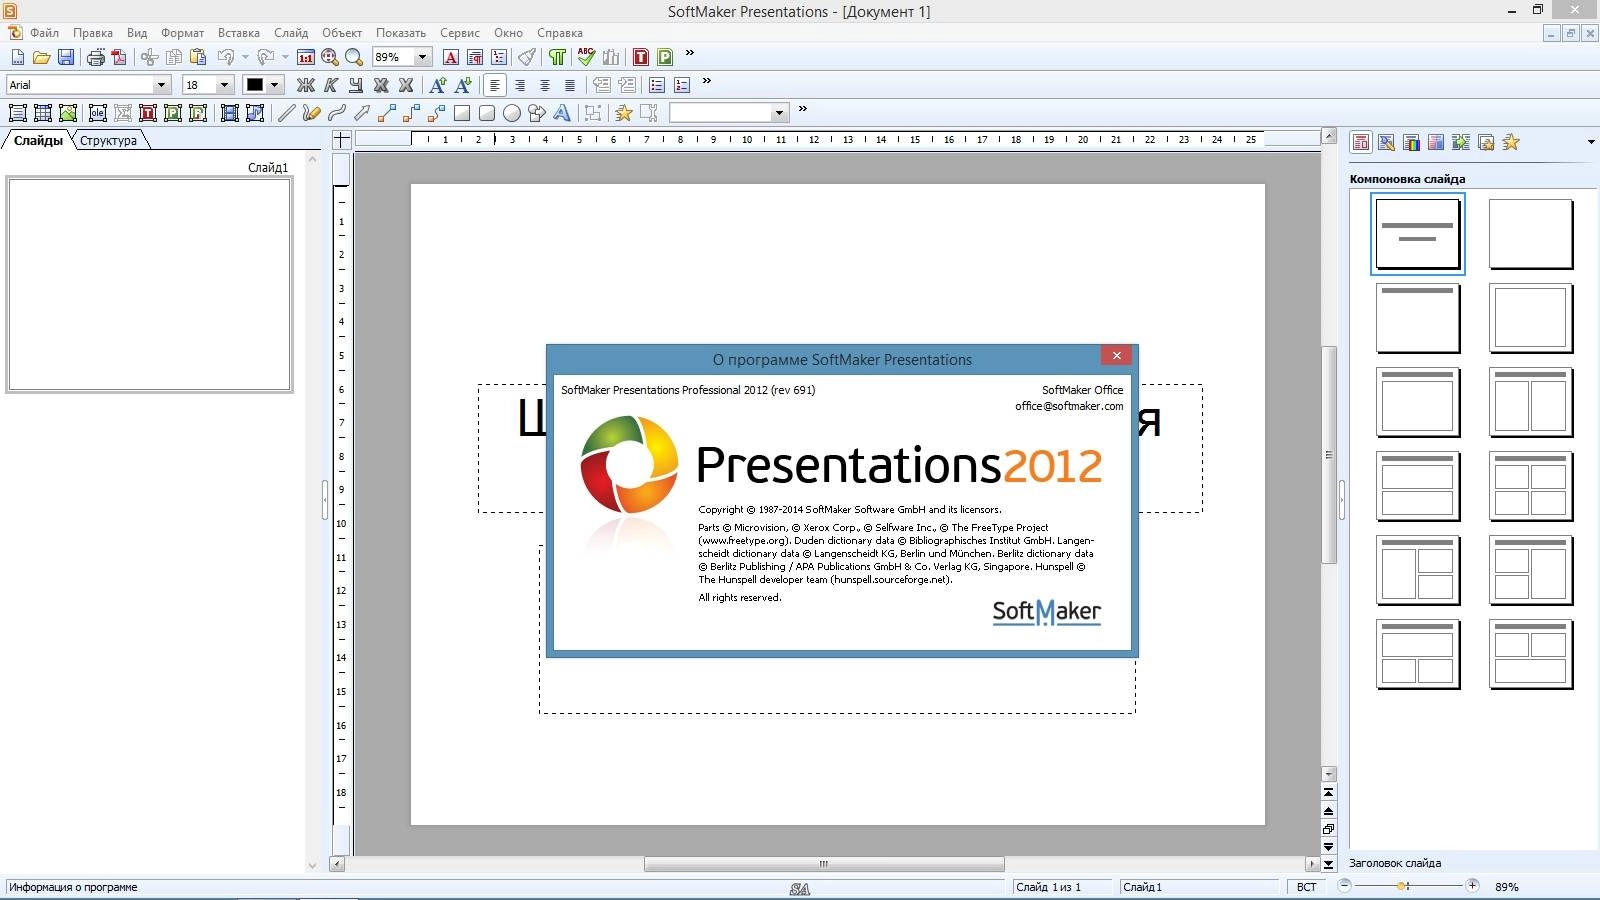The width and height of the screenshot is (1600, 900).
Task: Insert an OLE object frame
Action: click(x=98, y=113)
